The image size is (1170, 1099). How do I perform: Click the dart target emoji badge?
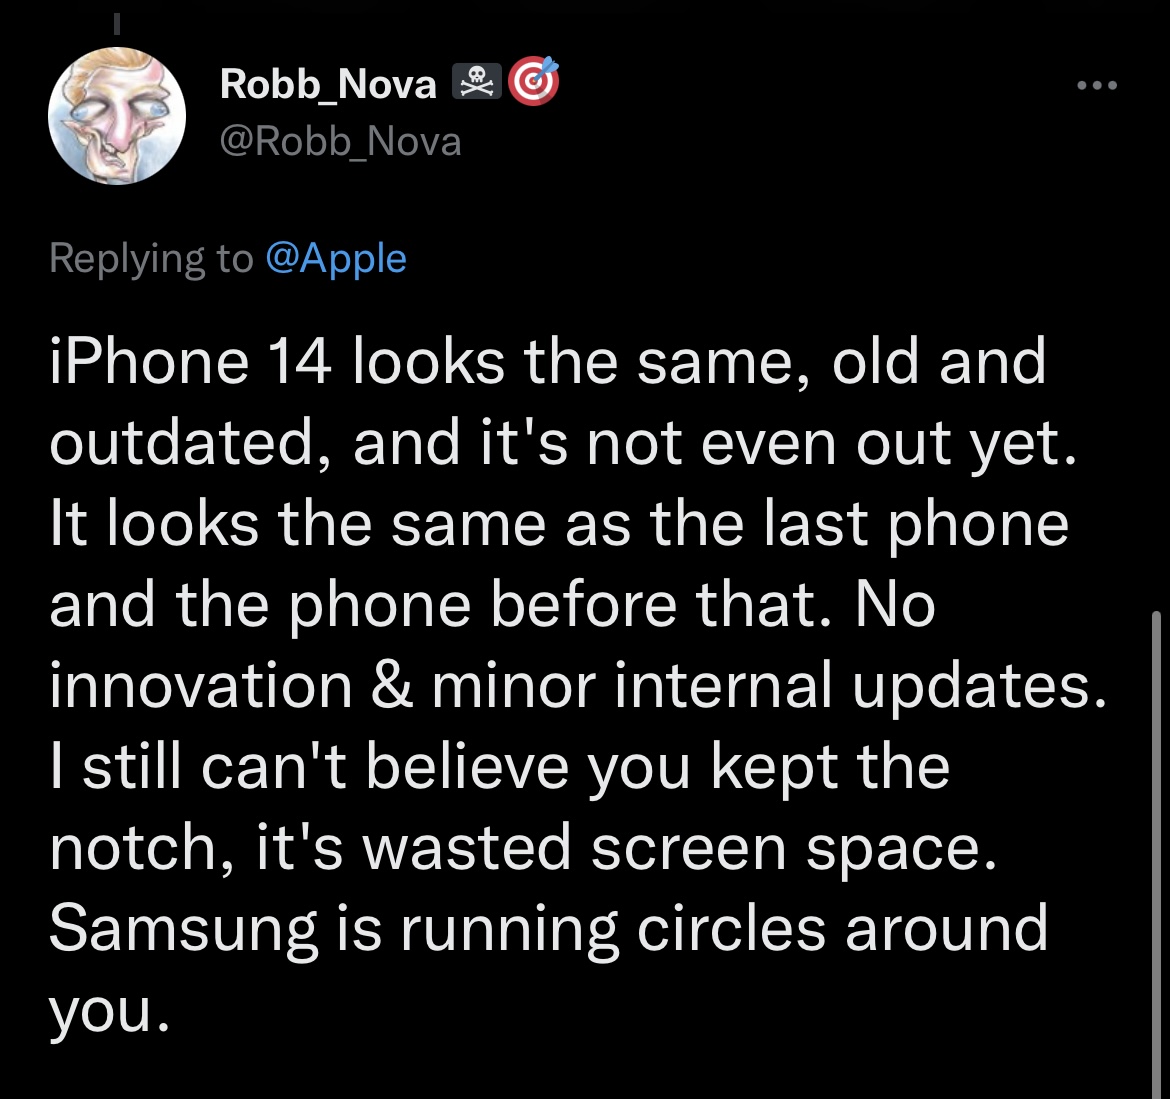(x=534, y=83)
